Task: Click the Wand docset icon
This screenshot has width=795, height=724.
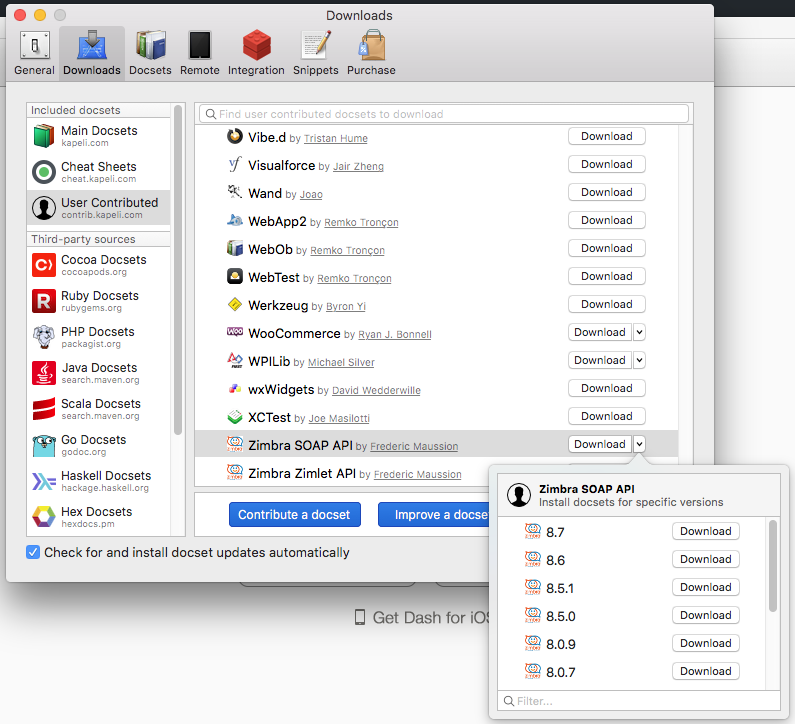Action: tap(234, 192)
